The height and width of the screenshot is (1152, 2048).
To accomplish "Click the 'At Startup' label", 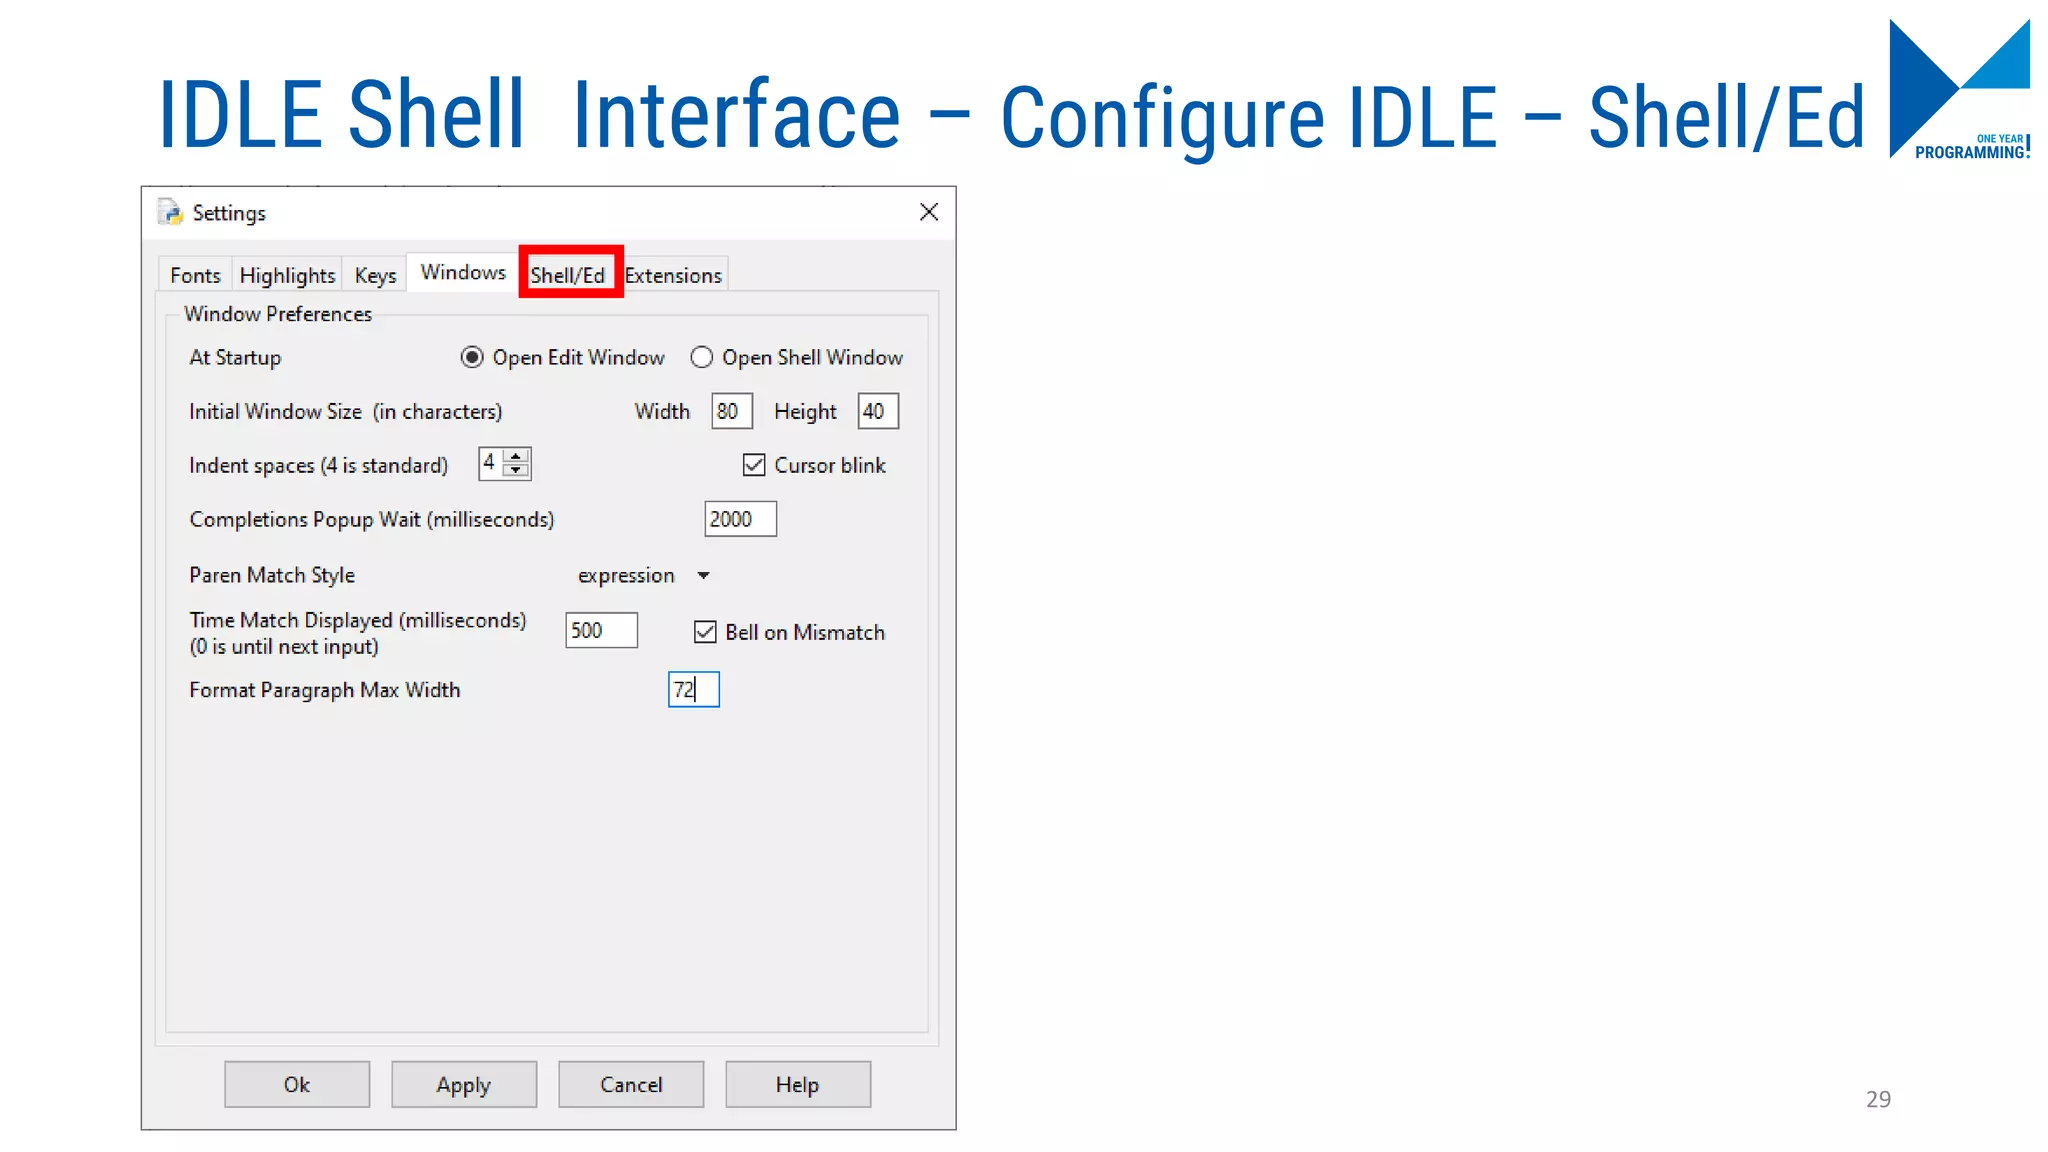I will click(235, 357).
